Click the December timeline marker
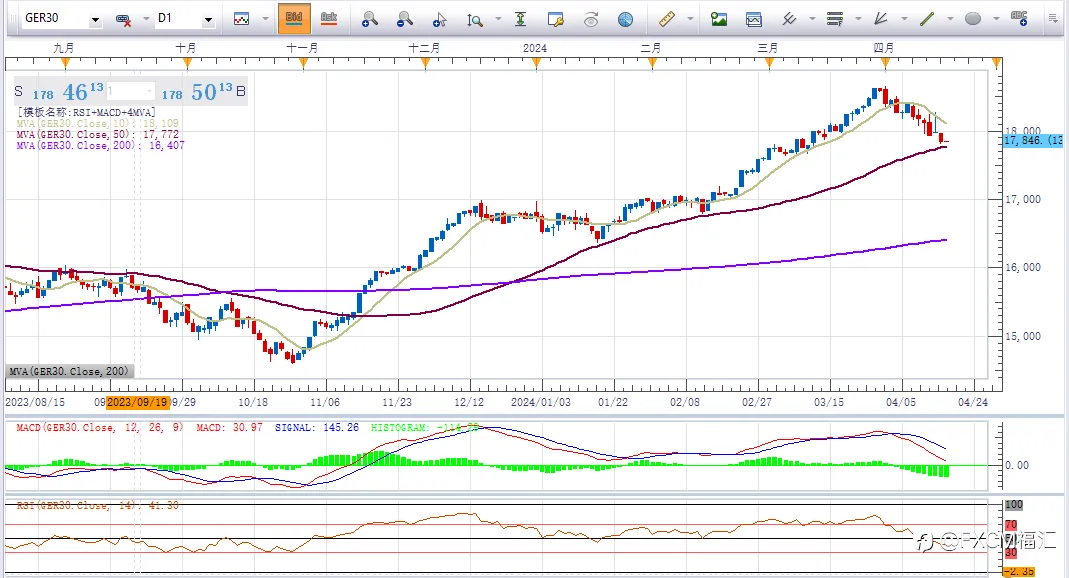 tap(425, 63)
